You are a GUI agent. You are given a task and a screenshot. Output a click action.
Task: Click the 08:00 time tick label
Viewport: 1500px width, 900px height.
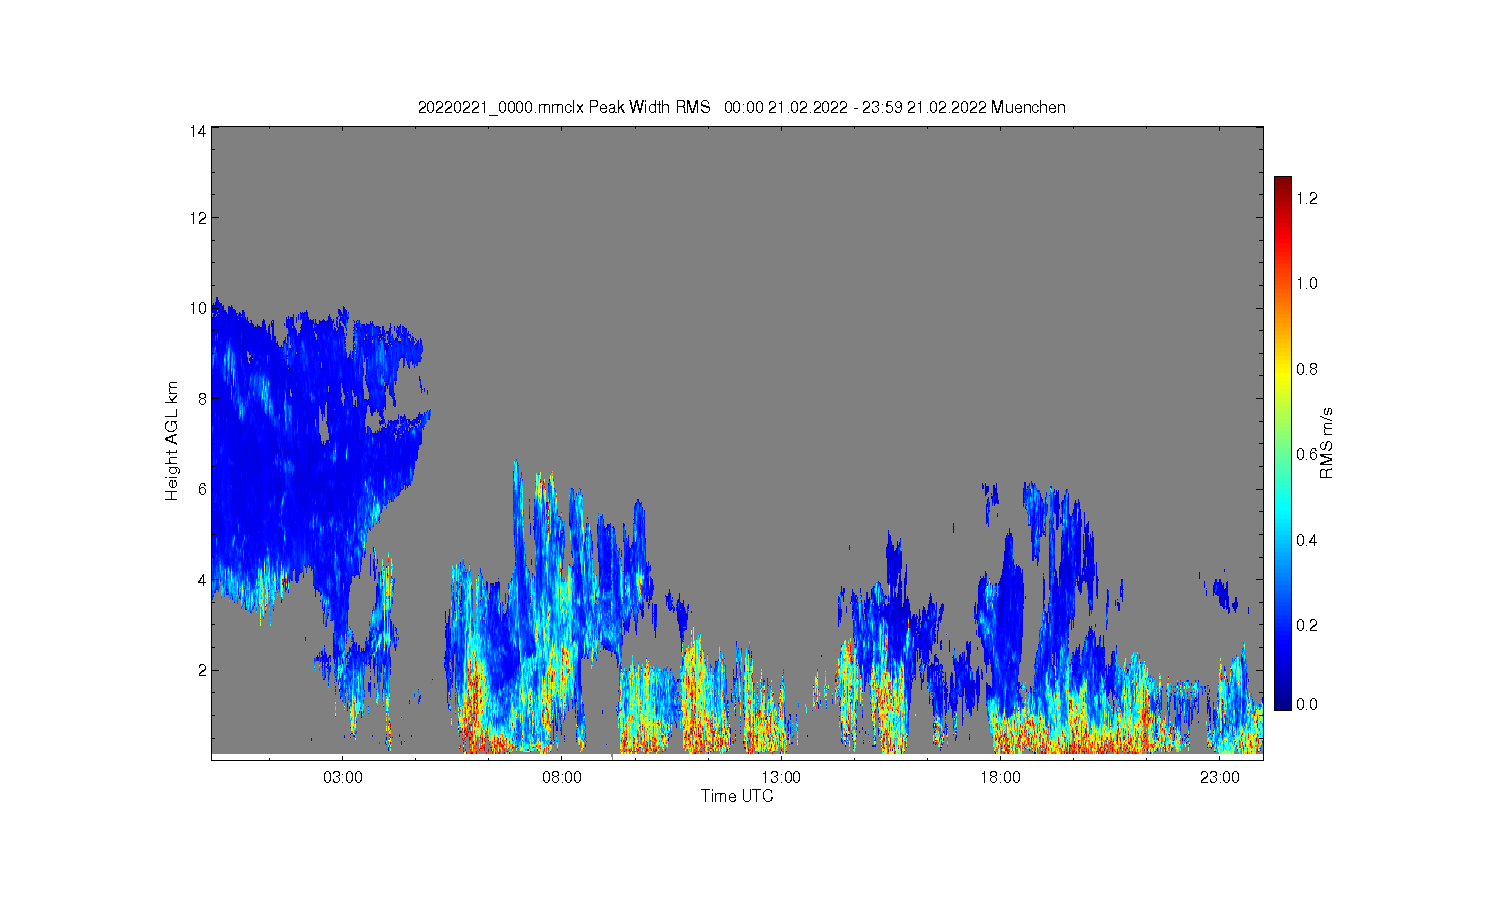(x=562, y=777)
